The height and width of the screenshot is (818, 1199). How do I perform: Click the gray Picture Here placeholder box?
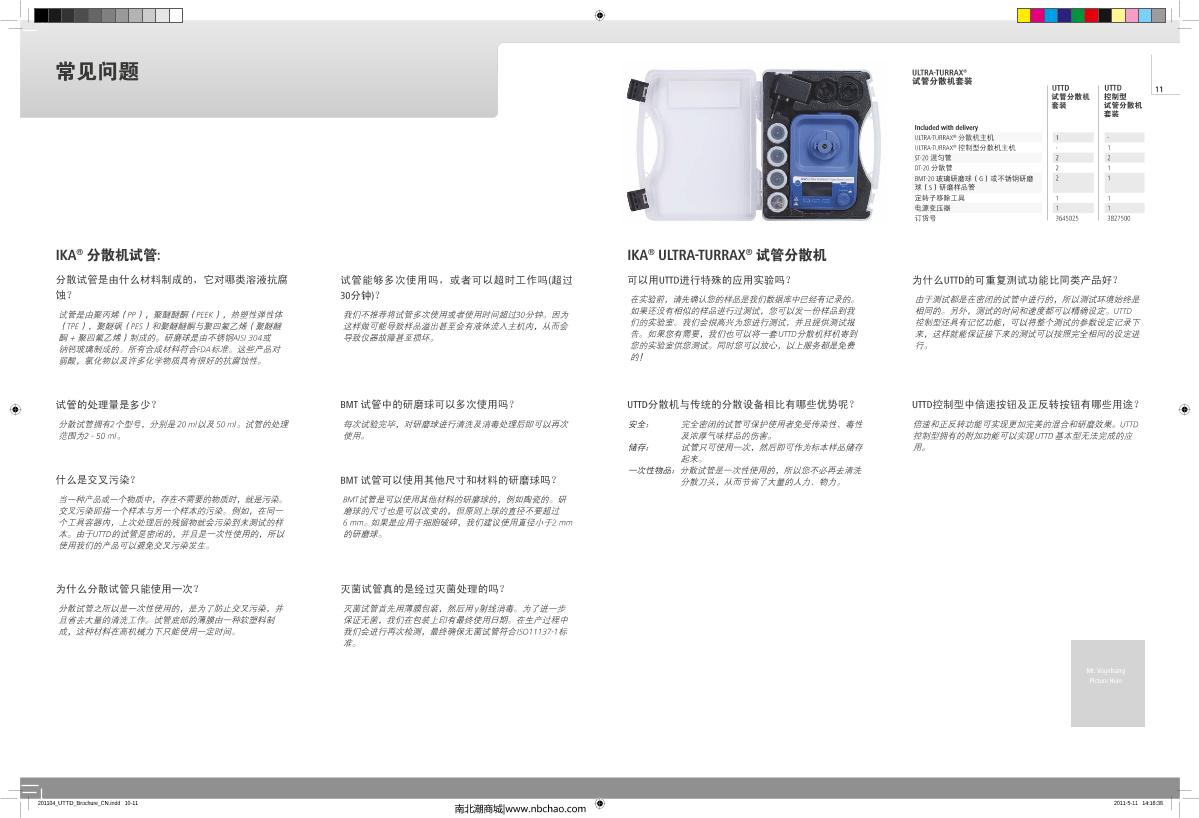pos(1107,683)
